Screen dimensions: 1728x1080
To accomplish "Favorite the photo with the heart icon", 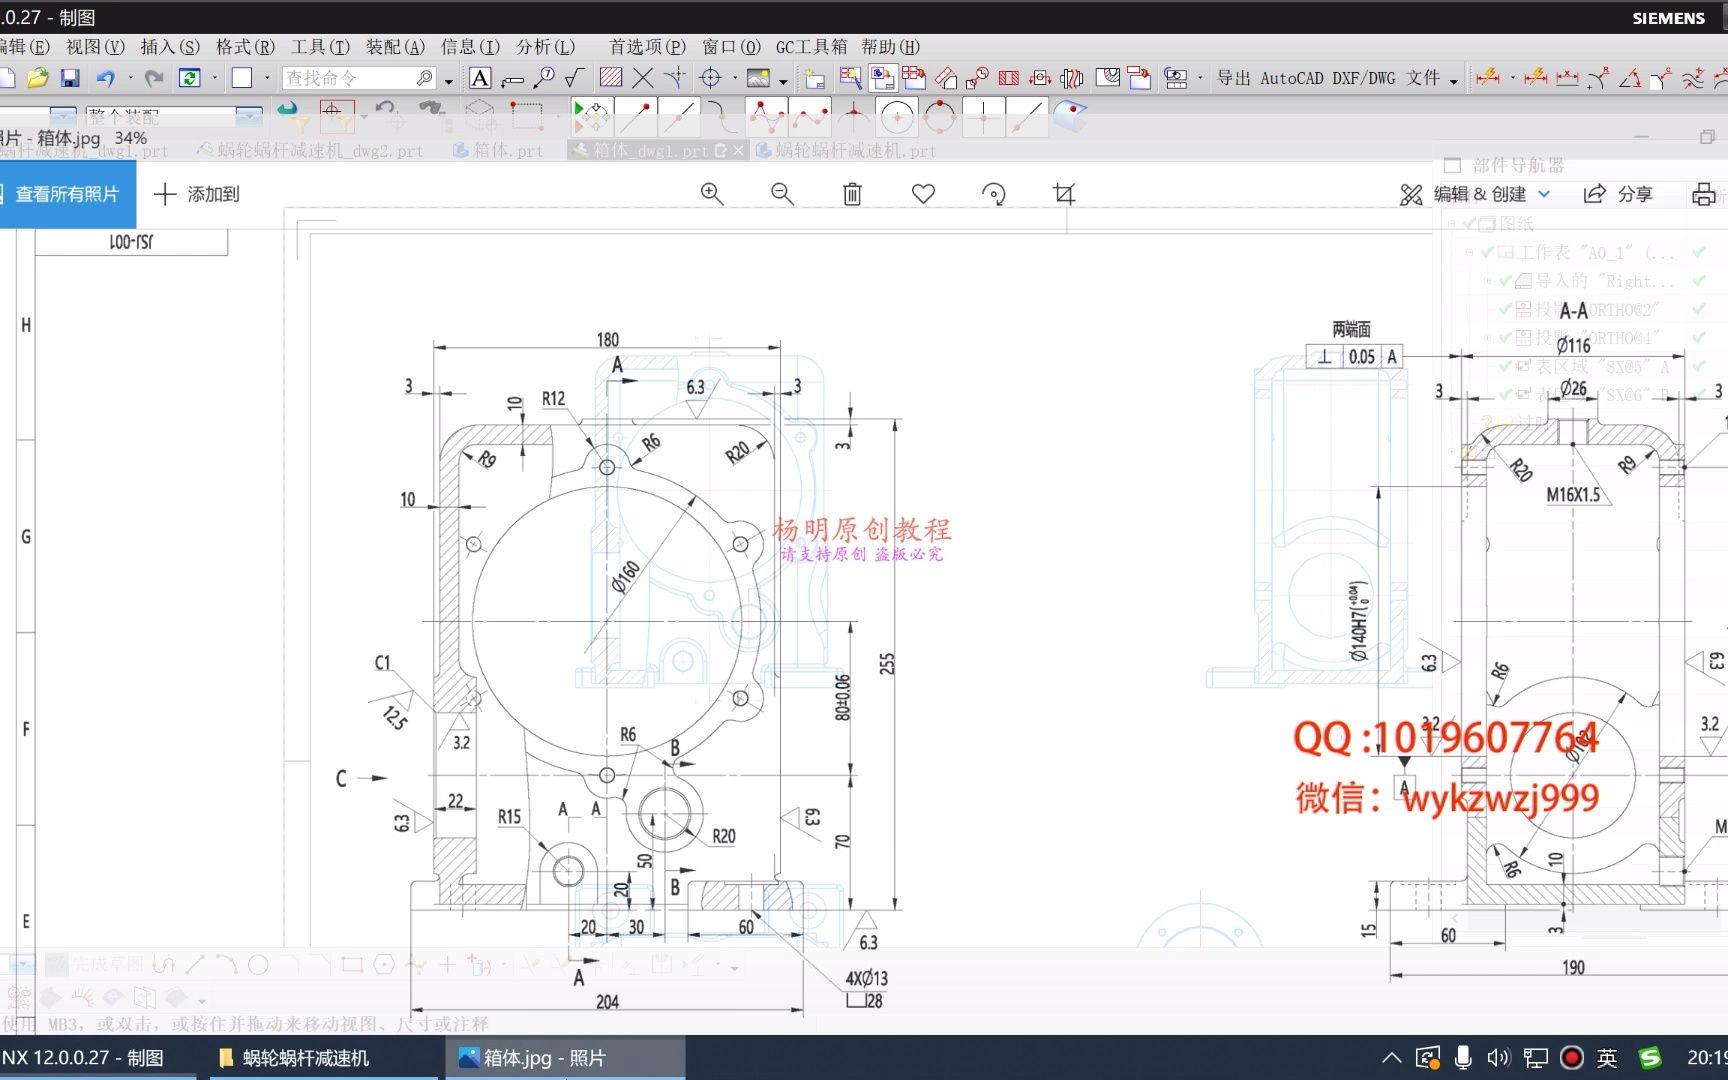I will 923,193.
